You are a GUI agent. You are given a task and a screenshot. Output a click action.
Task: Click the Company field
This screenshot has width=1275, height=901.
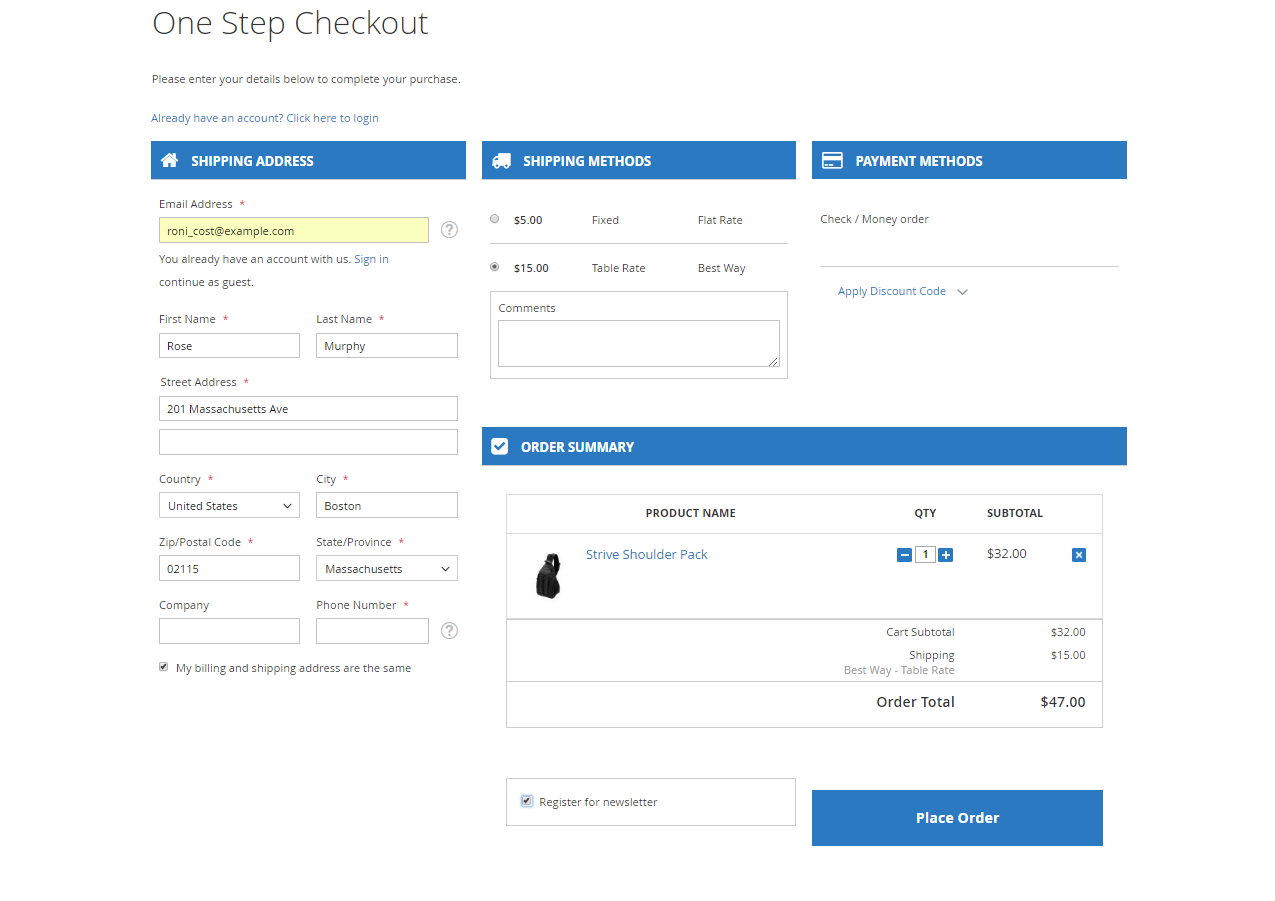tap(229, 631)
